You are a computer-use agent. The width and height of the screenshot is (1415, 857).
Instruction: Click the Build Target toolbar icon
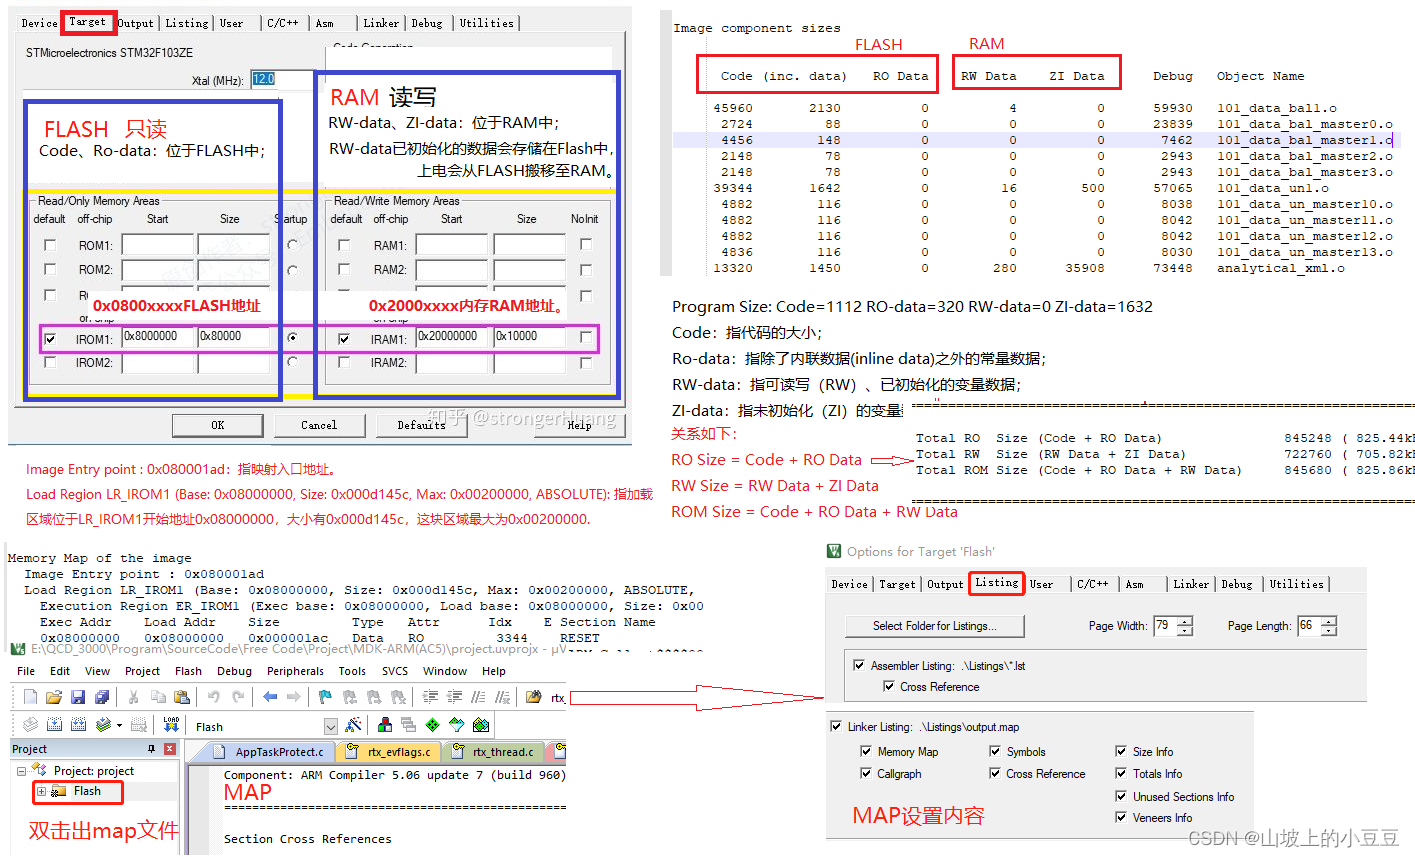[53, 724]
